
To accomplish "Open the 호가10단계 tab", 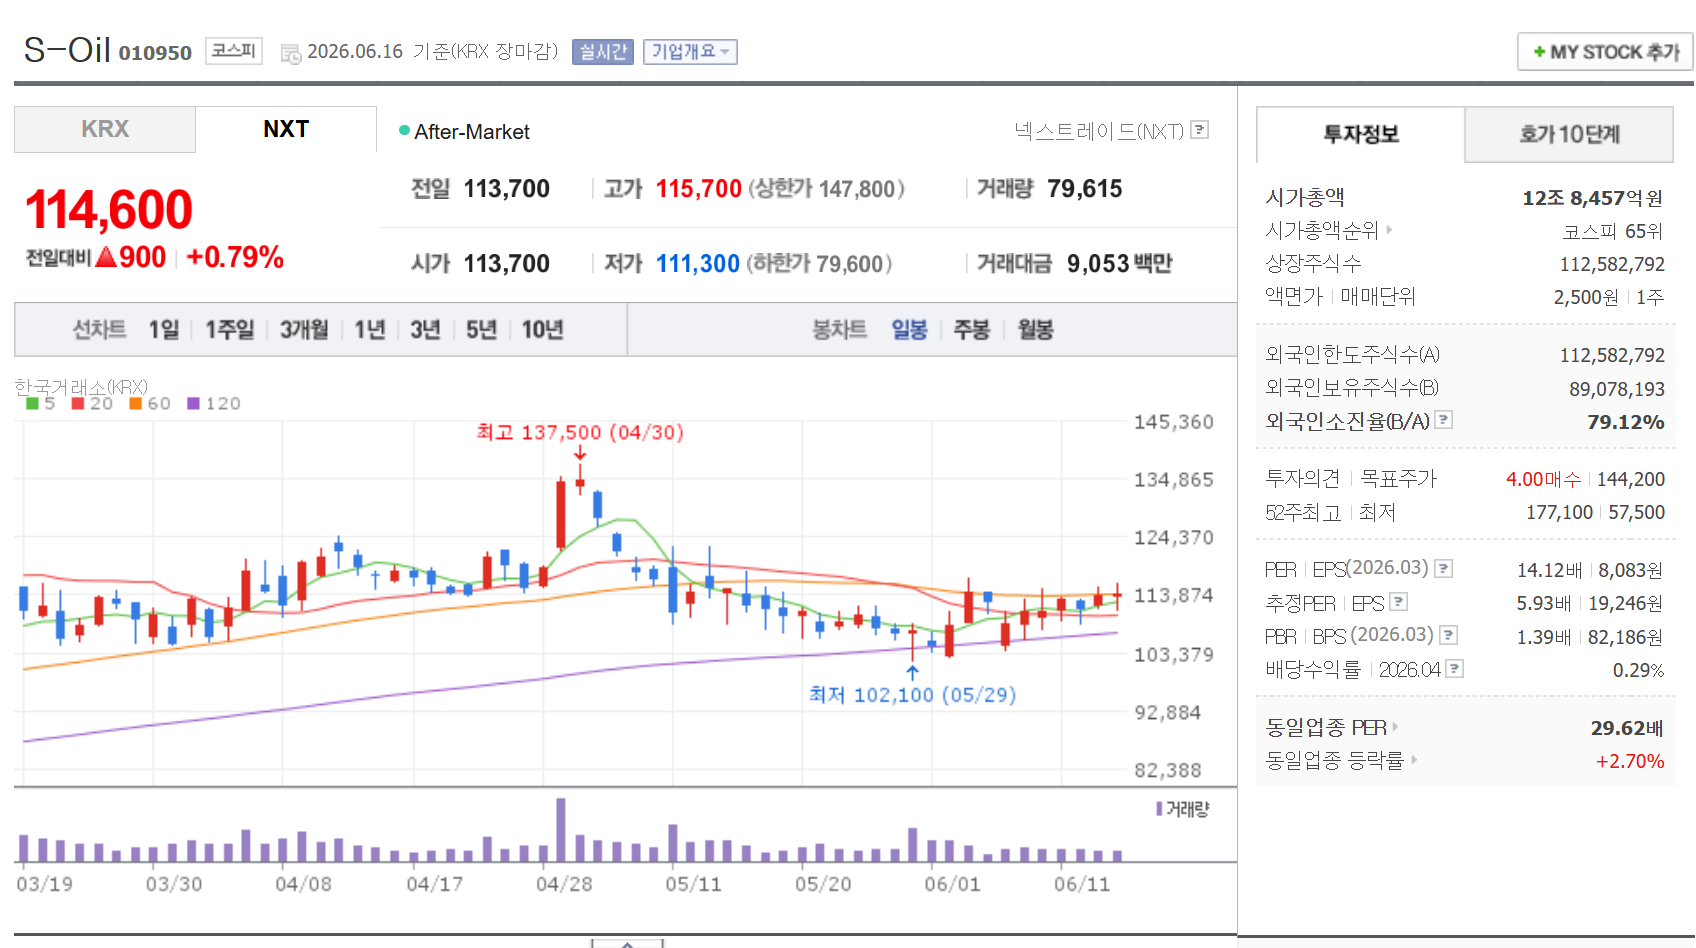I will click(1569, 134).
